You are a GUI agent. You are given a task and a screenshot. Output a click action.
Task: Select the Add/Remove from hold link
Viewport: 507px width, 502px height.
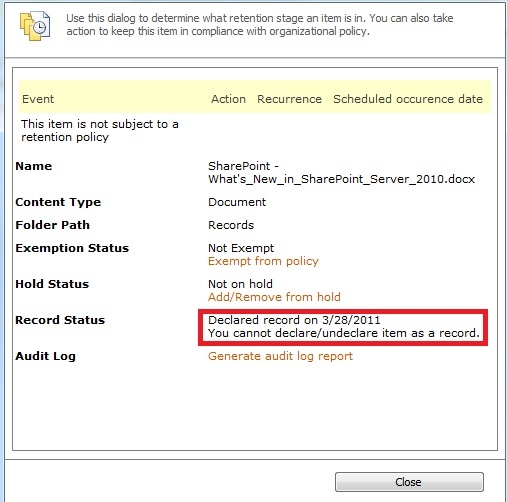click(x=274, y=297)
